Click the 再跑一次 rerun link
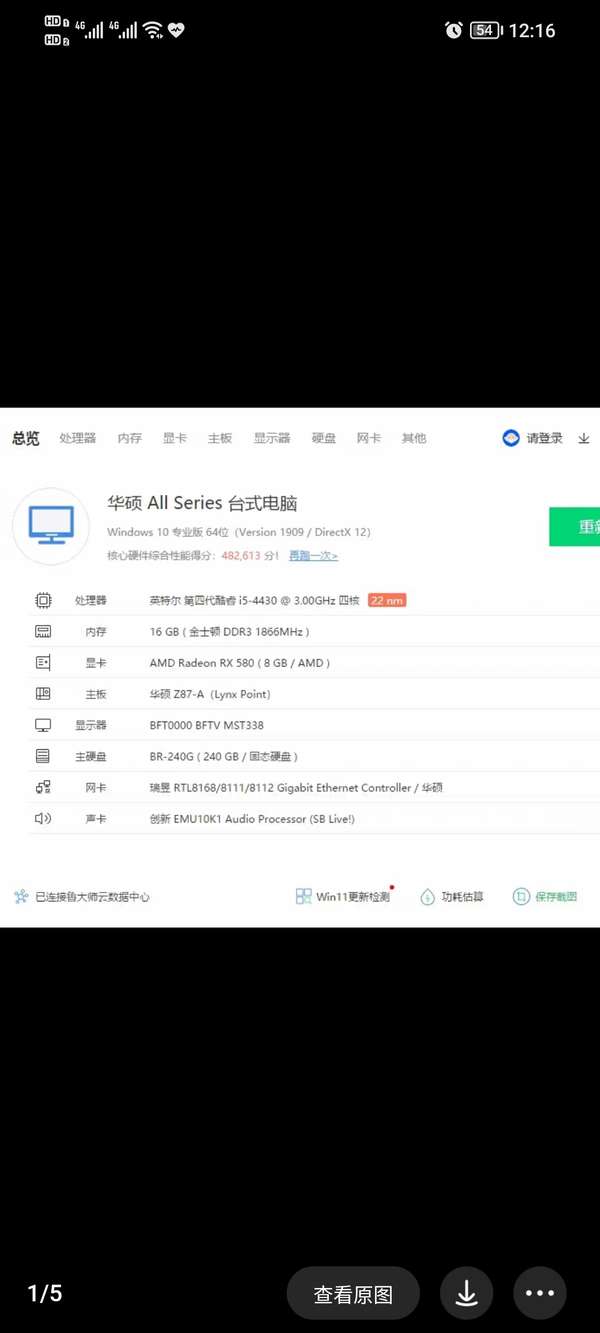 (x=313, y=556)
